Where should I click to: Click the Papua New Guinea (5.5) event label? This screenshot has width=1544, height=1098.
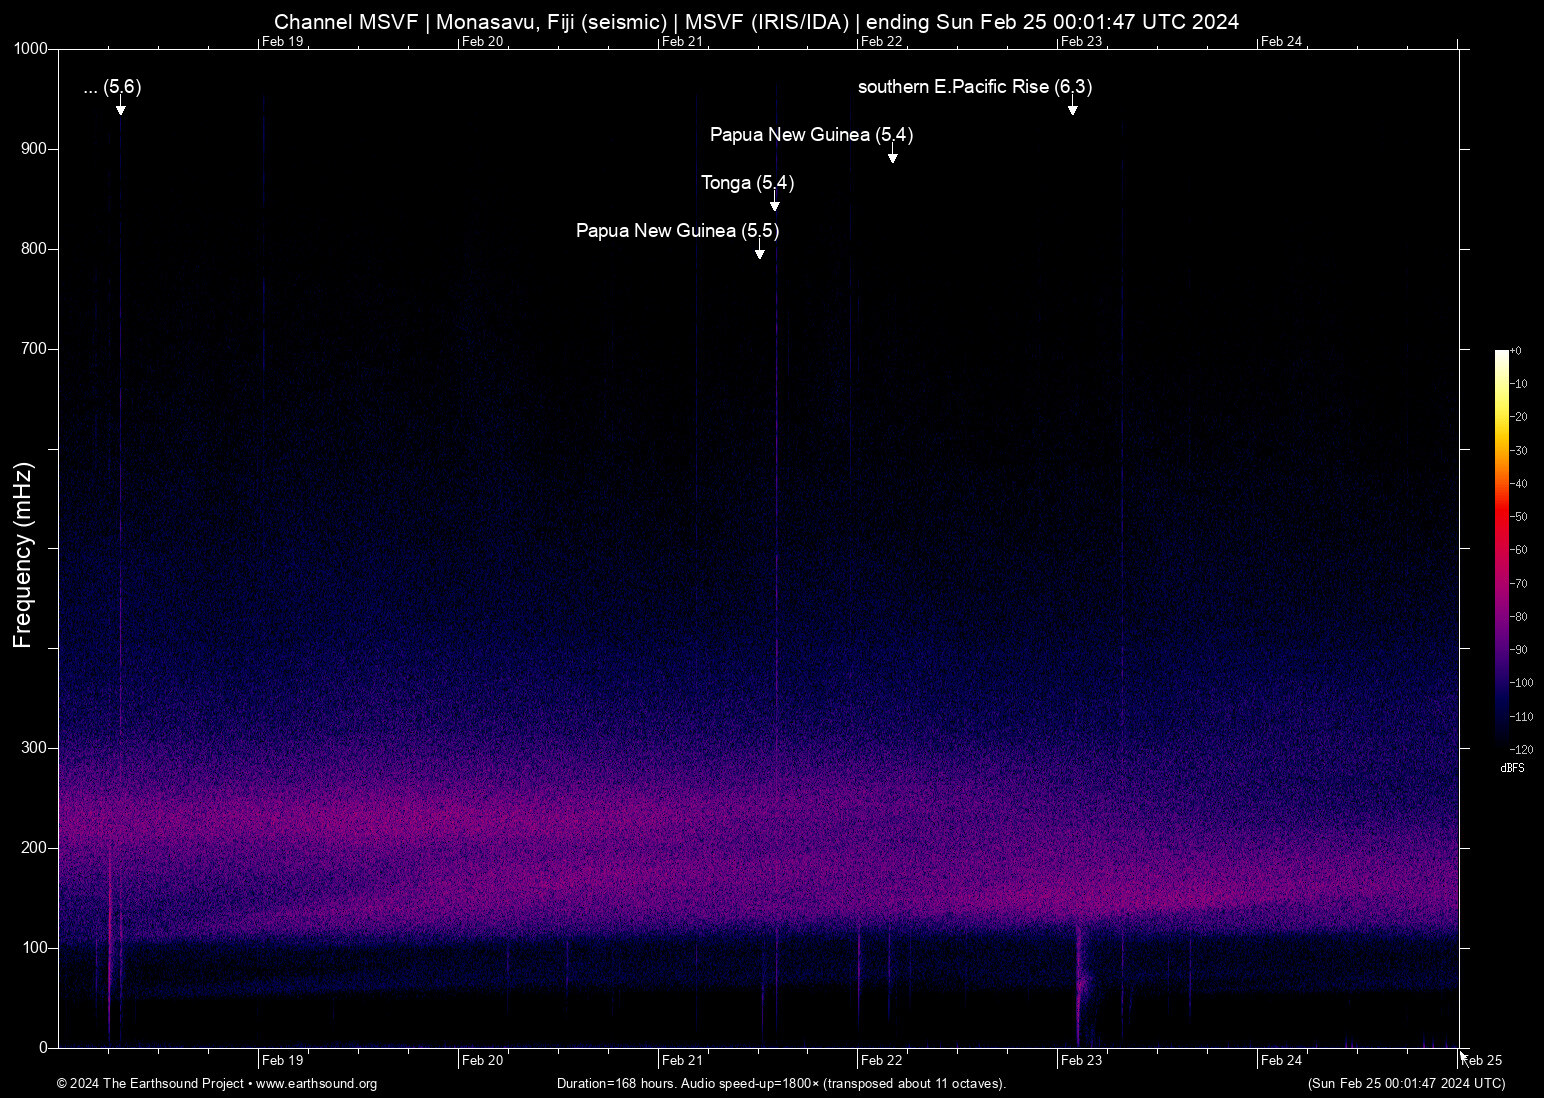click(677, 231)
